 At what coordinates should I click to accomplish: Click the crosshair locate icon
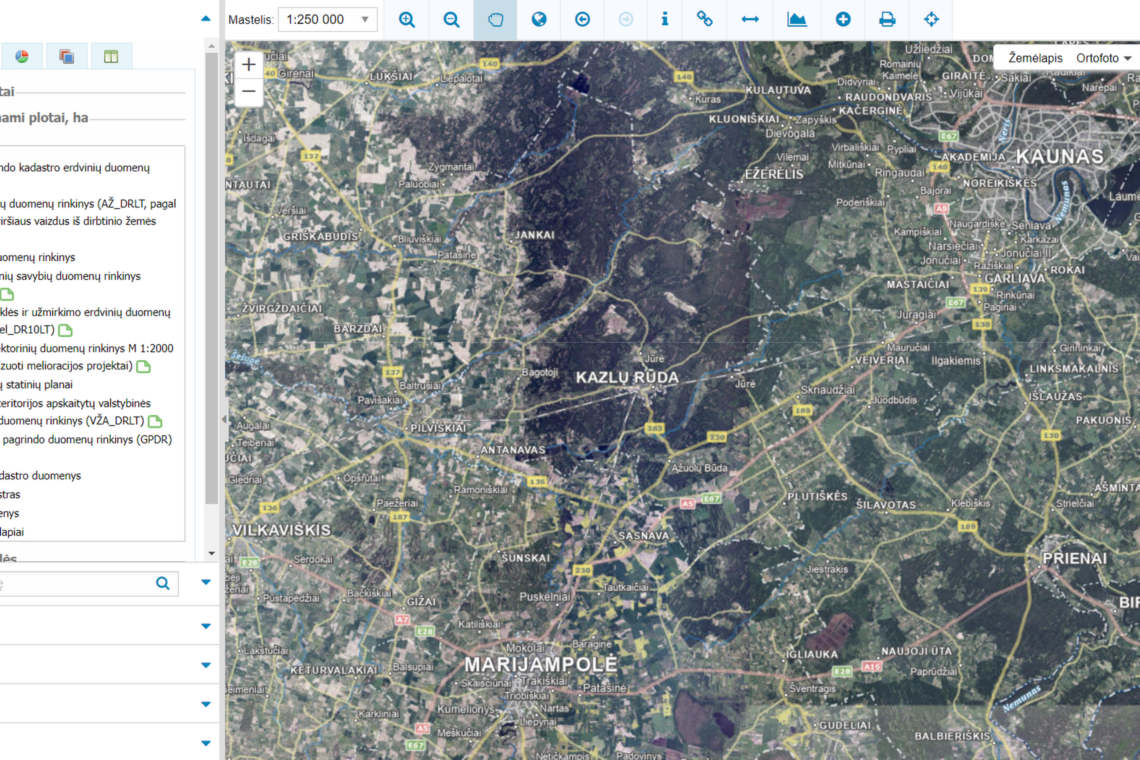[x=931, y=19]
